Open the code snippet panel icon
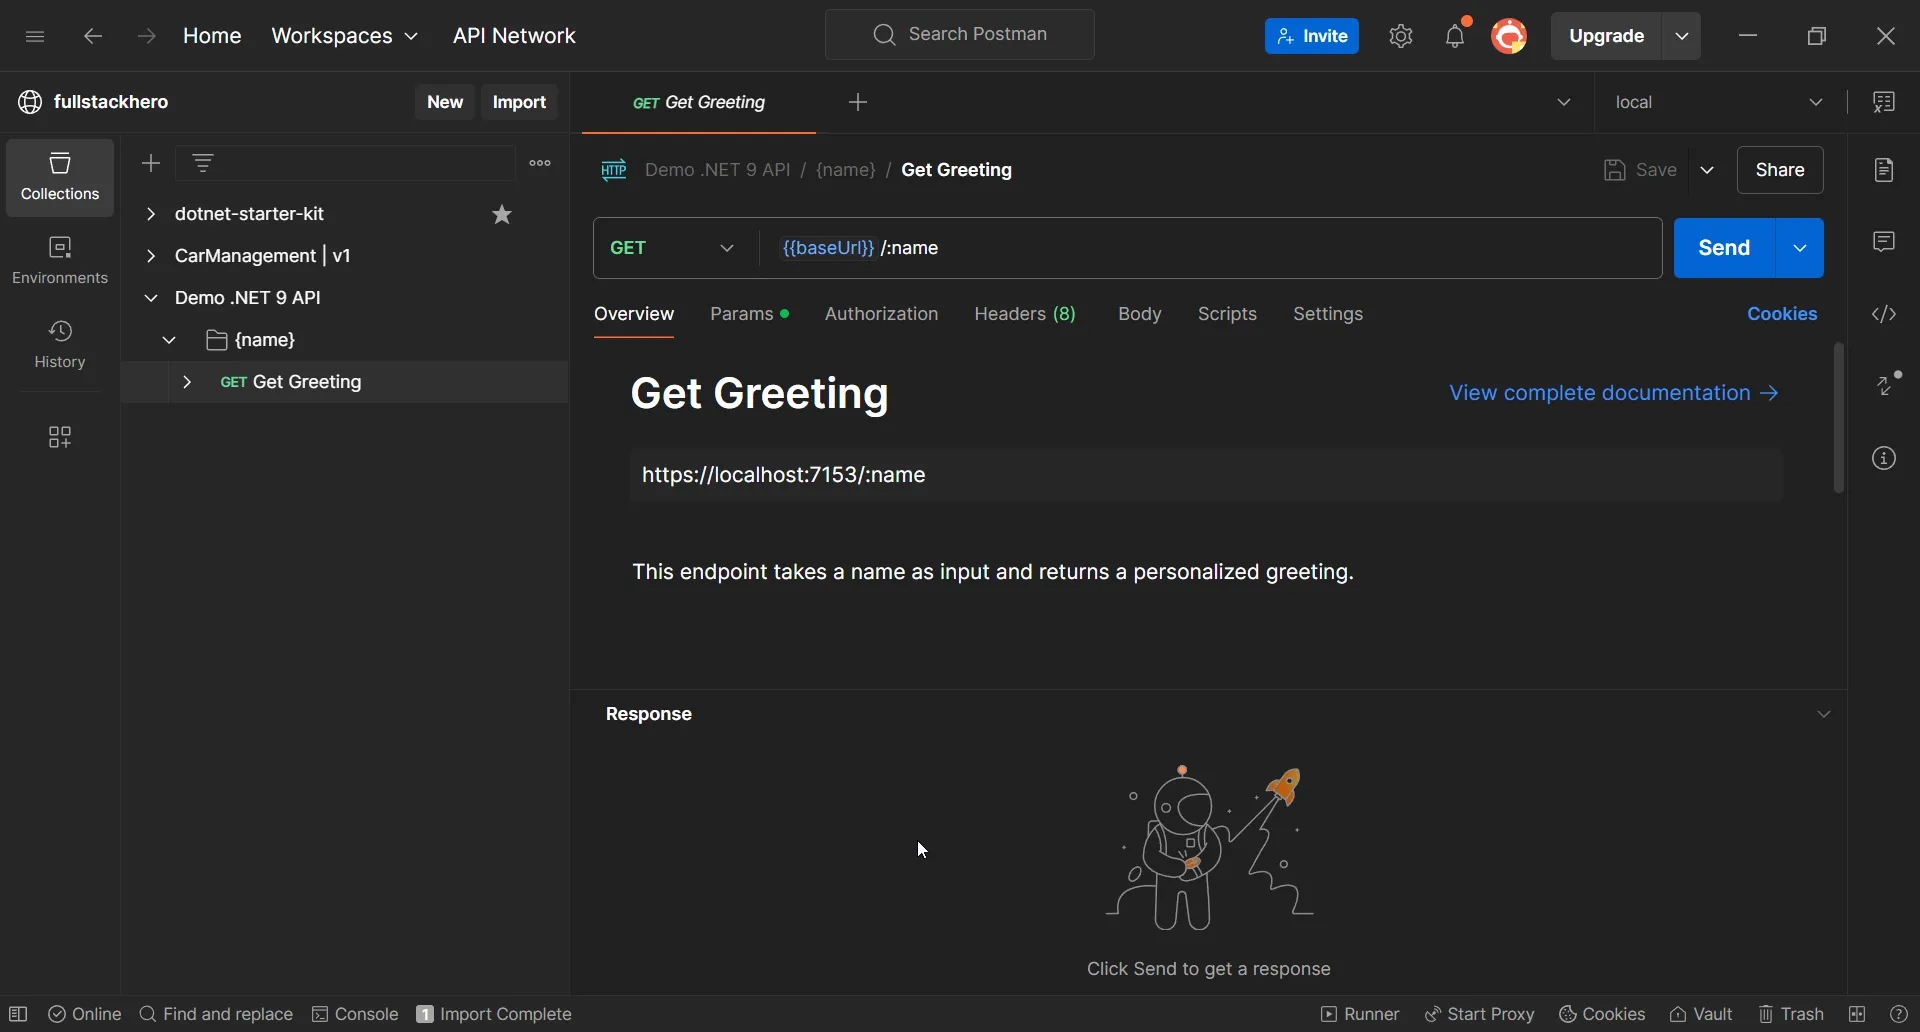This screenshot has width=1920, height=1032. coord(1884,314)
